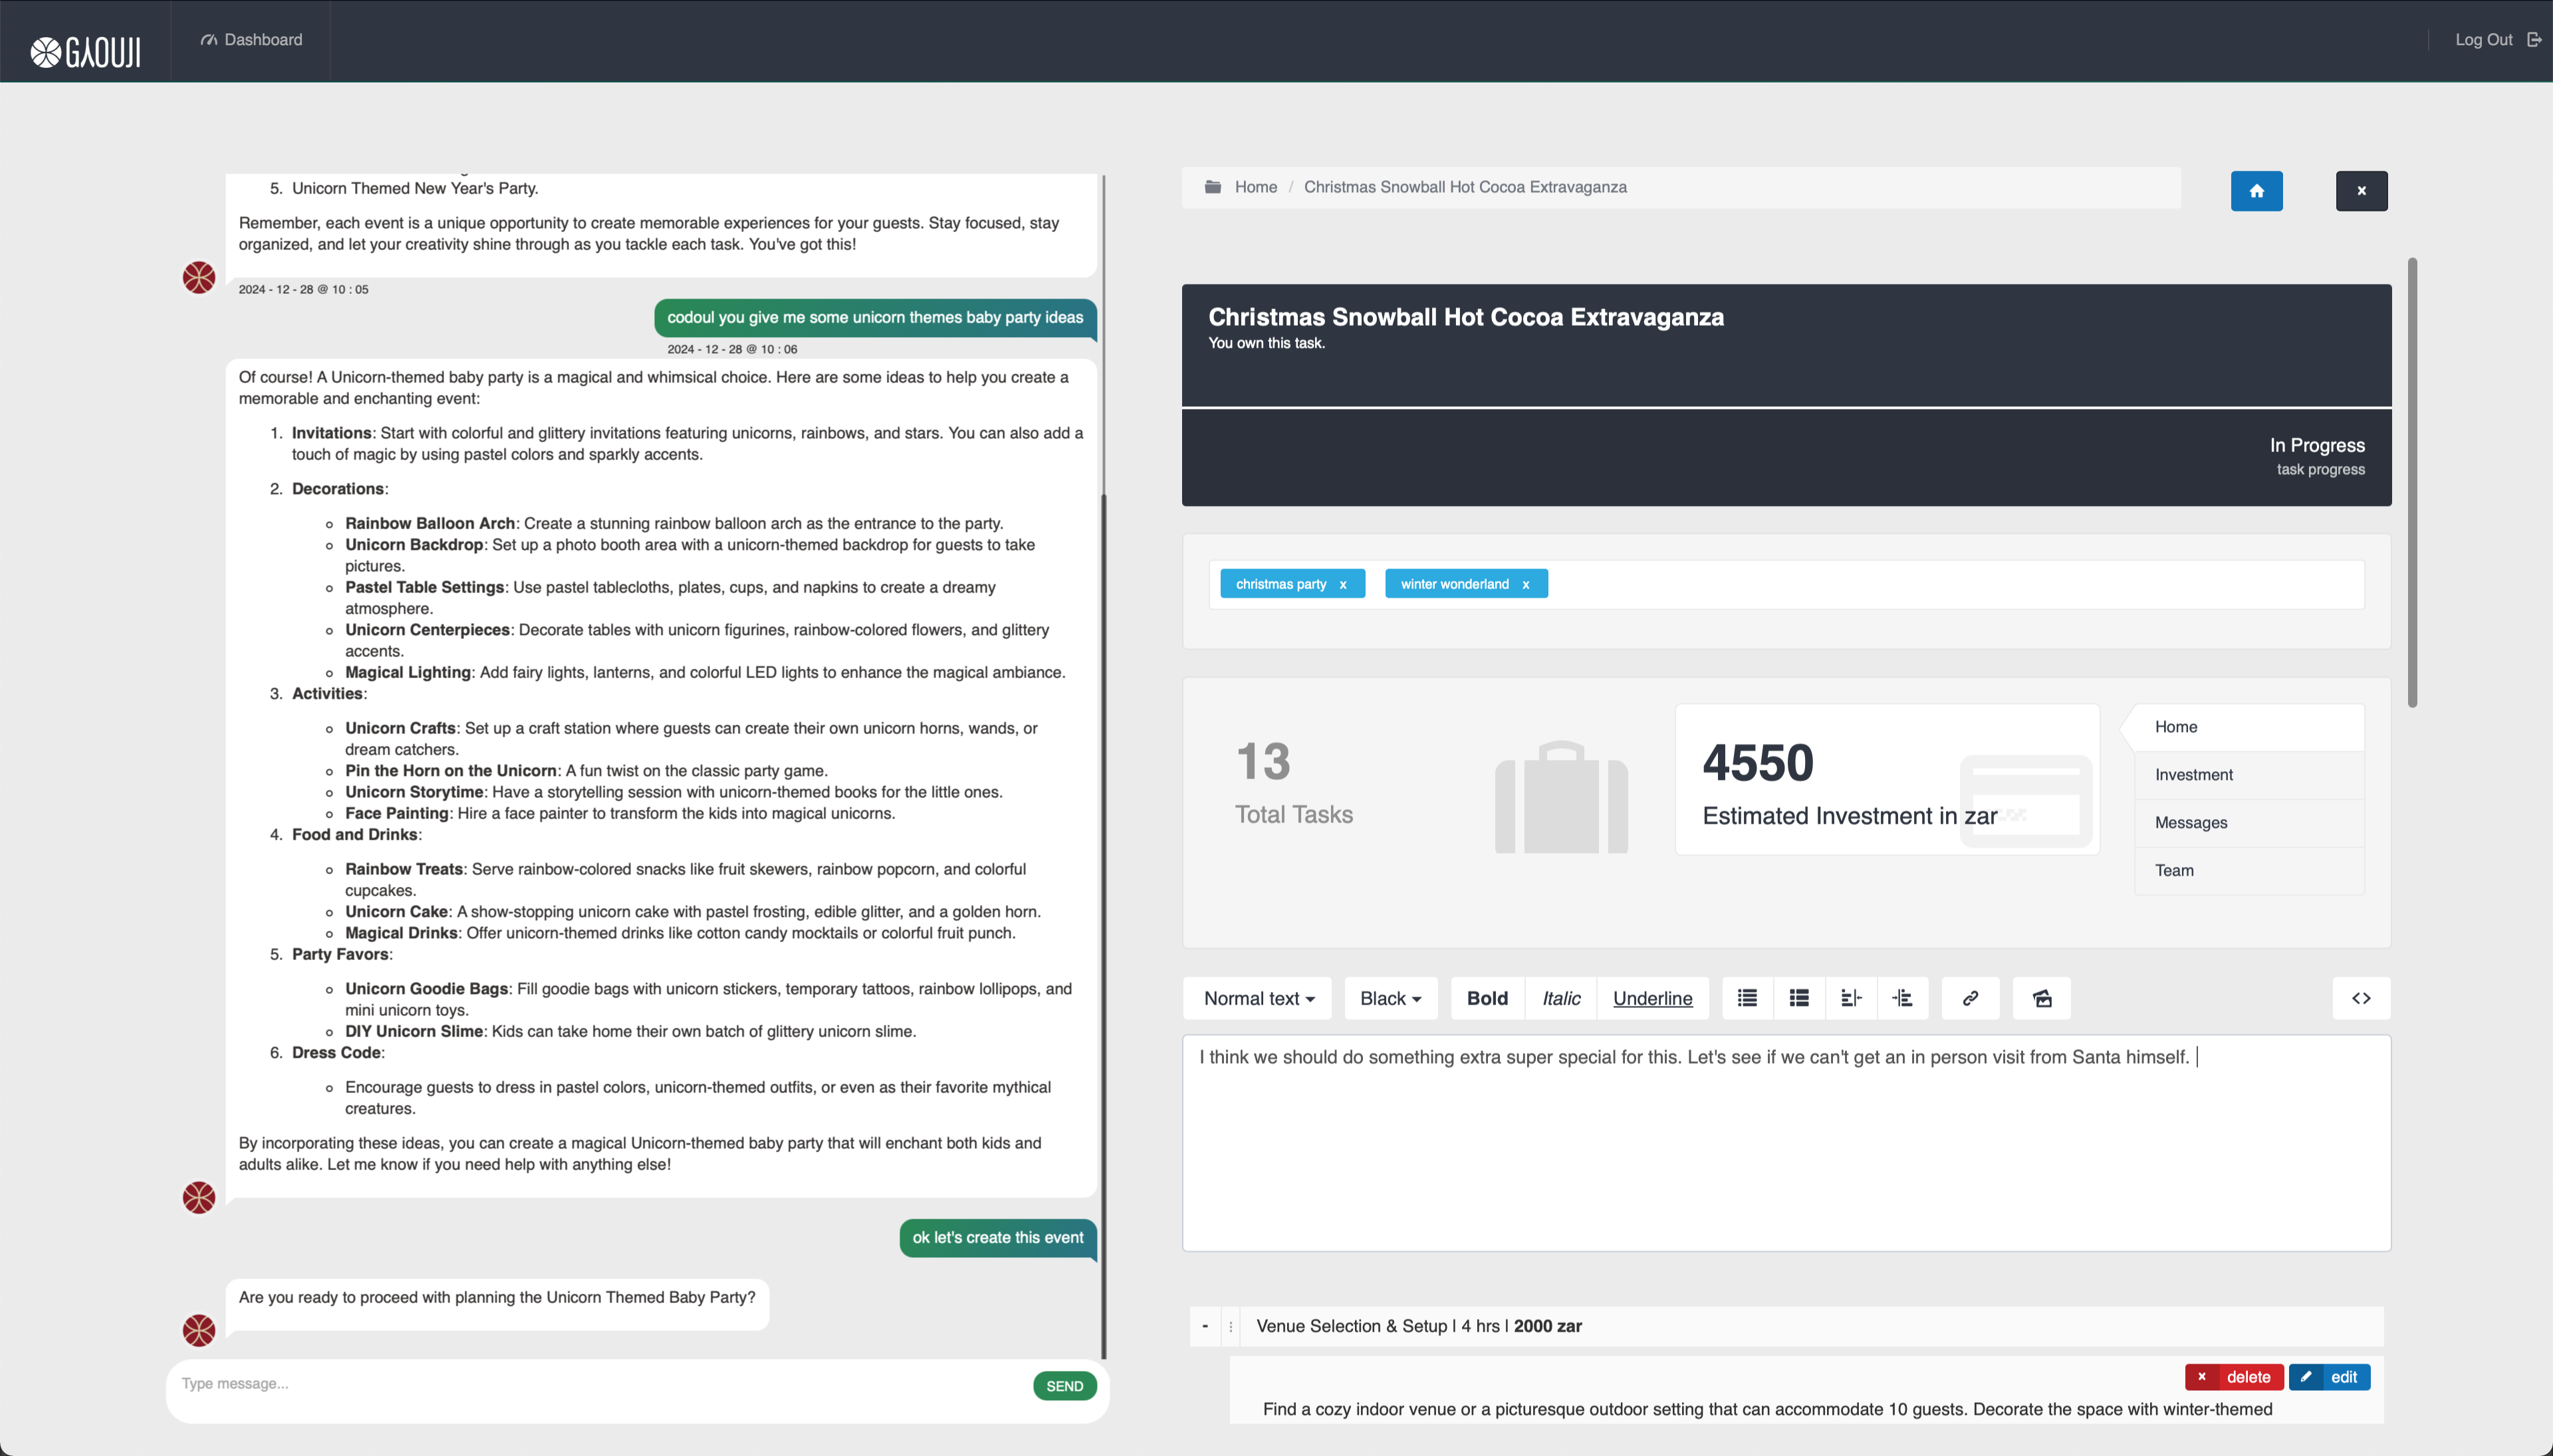Click inside the message editor text area
The image size is (2553, 1456).
(x=1786, y=1143)
